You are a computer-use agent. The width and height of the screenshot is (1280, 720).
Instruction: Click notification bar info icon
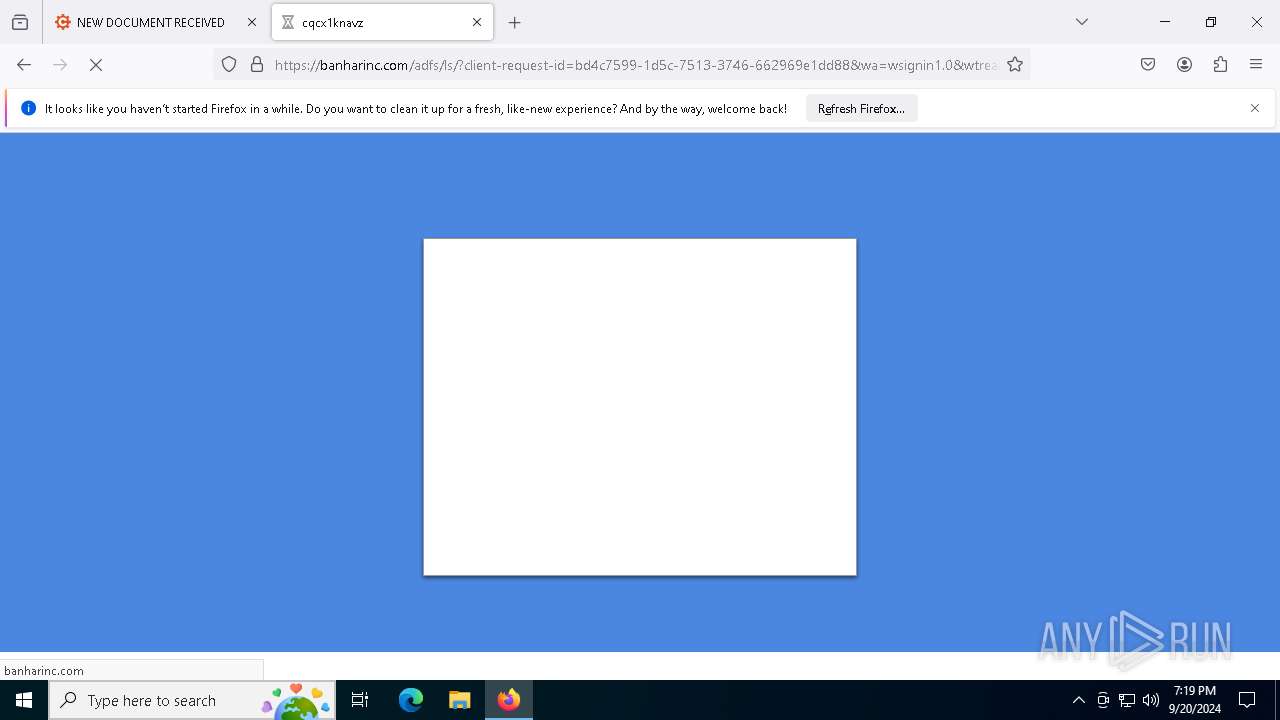pyautogui.click(x=28, y=108)
